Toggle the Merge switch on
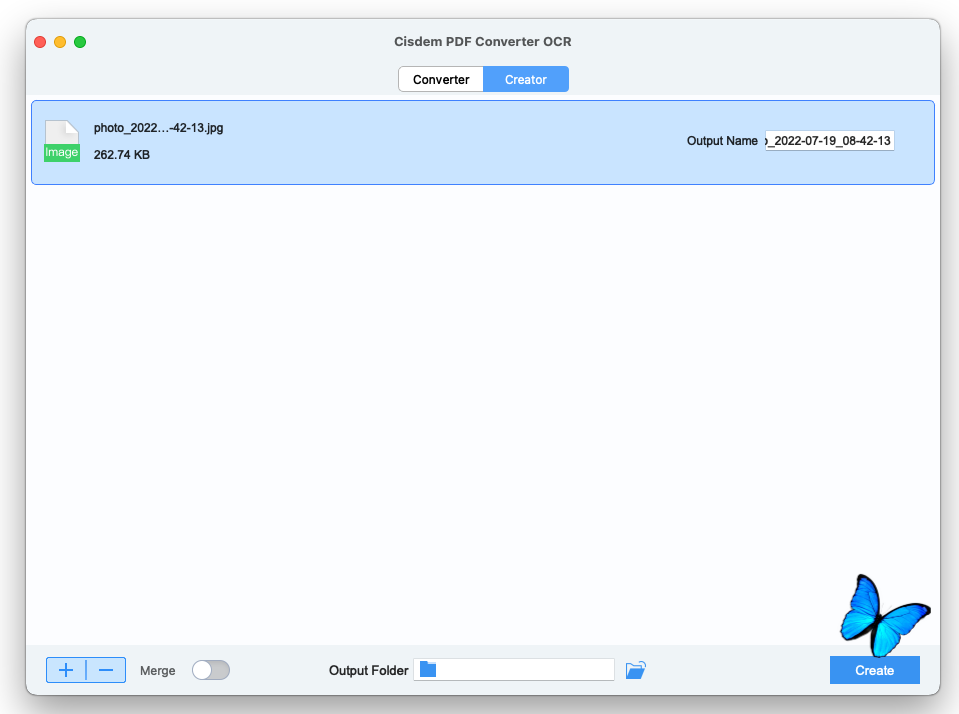This screenshot has width=959, height=714. pyautogui.click(x=211, y=670)
